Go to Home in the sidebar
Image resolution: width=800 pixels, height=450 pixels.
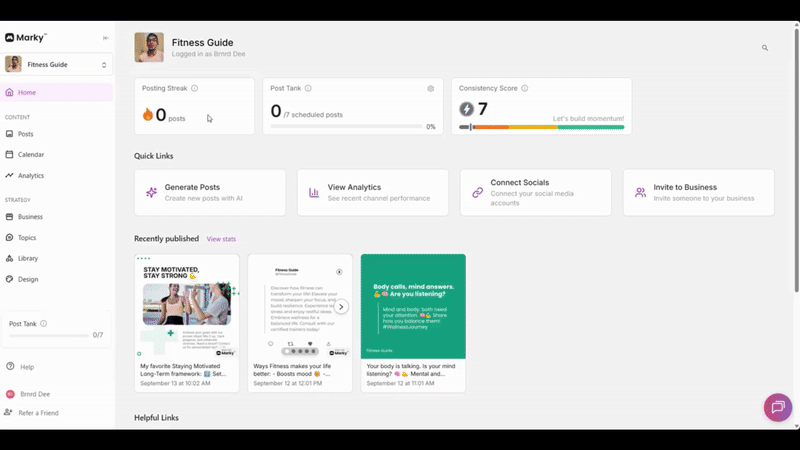[x=56, y=92]
